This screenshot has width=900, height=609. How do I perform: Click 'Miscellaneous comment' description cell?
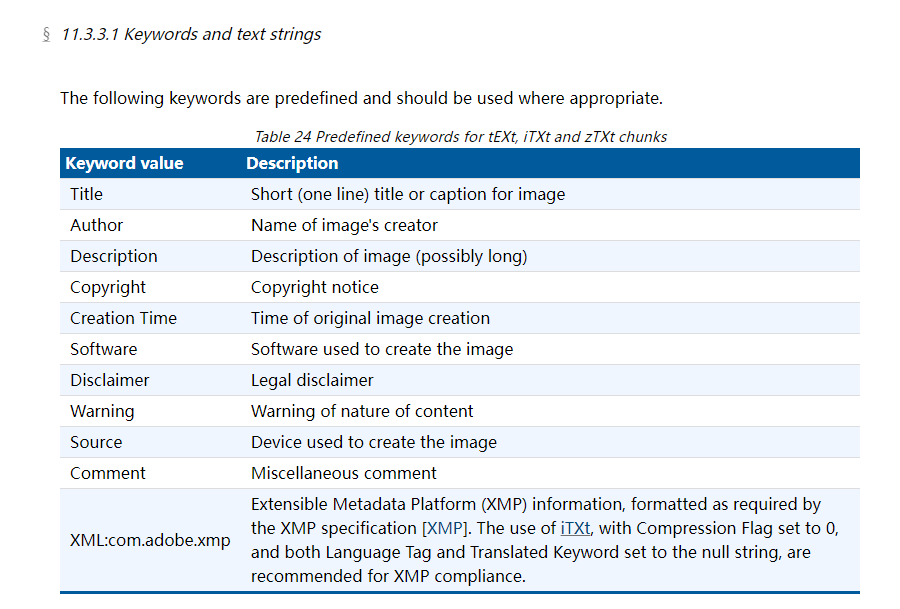click(x=550, y=473)
